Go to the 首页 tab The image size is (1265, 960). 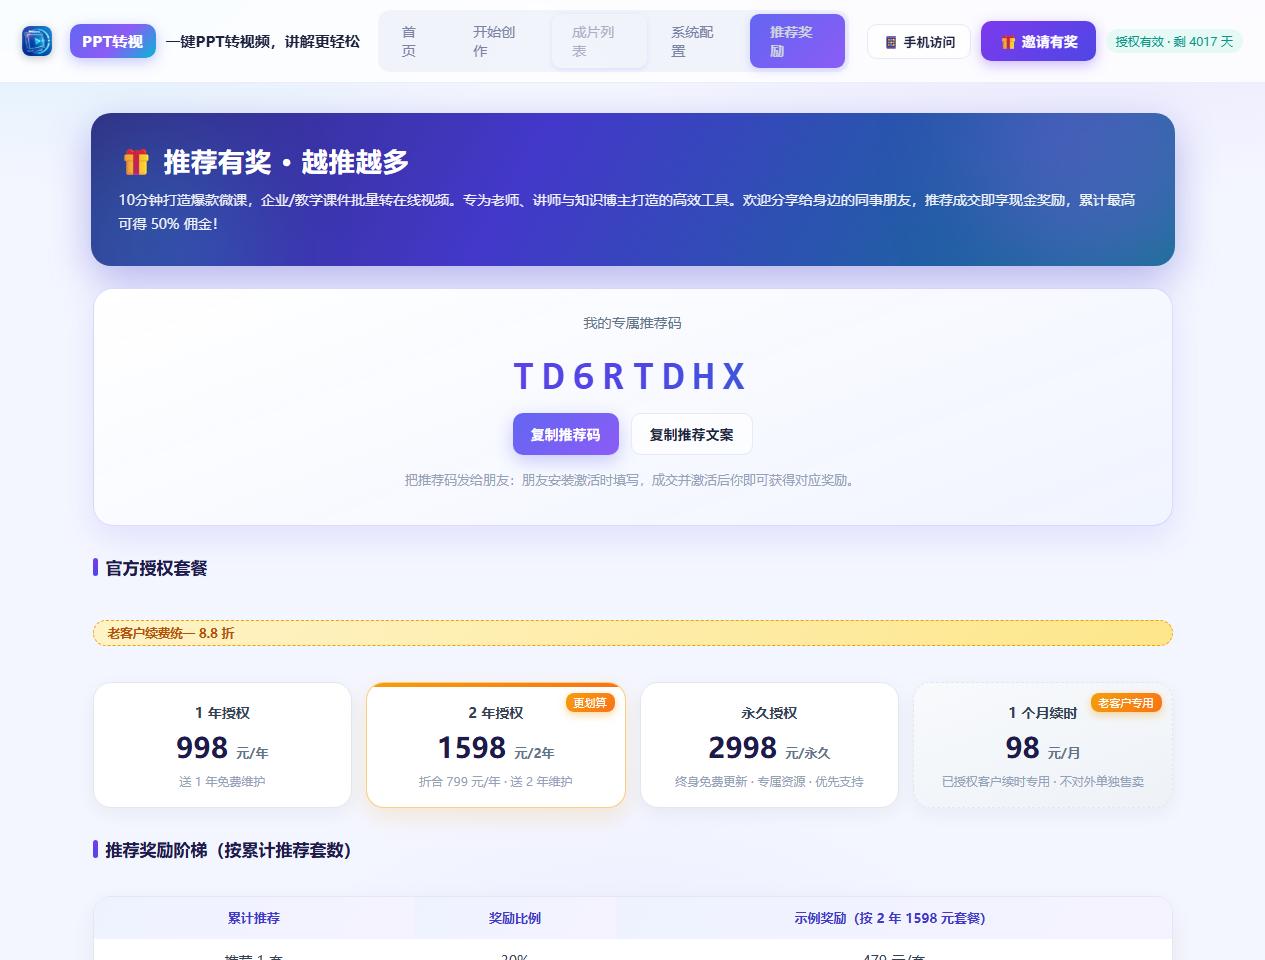409,41
